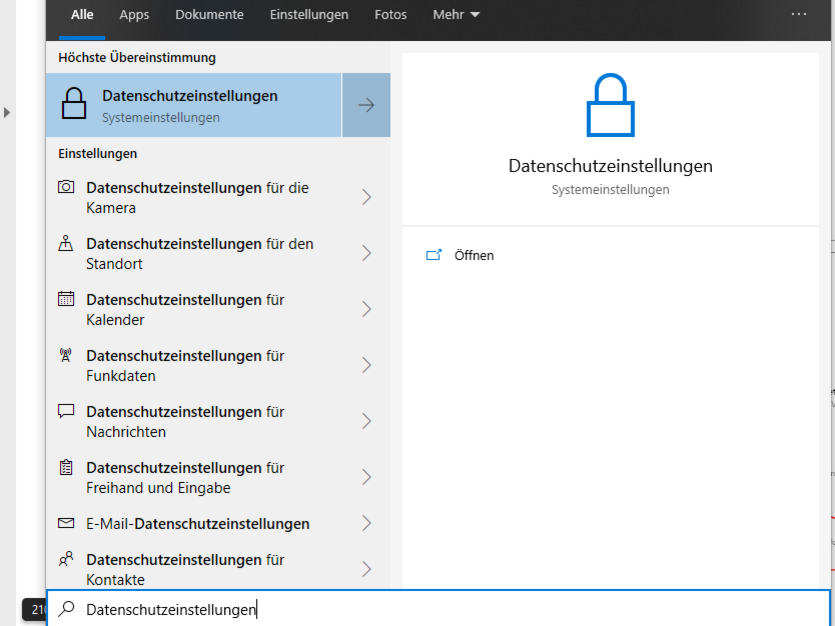The width and height of the screenshot is (835, 626).
Task: Expand chevron for Standort privacy settings
Action: pyautogui.click(x=366, y=253)
